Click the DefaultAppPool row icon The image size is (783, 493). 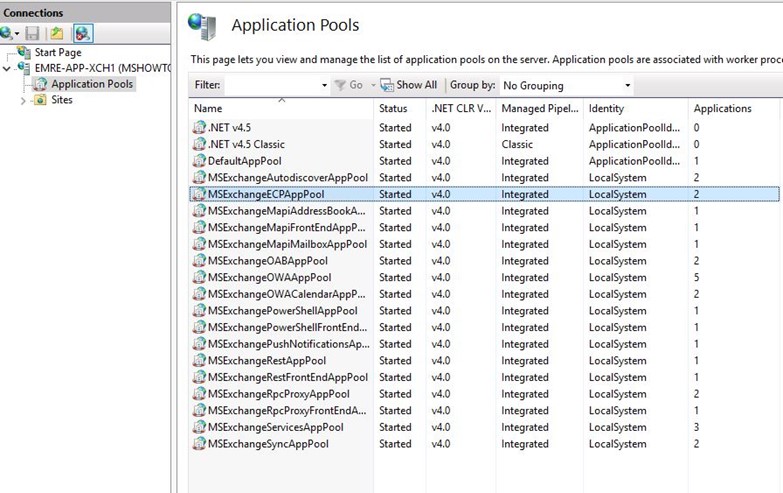199,161
